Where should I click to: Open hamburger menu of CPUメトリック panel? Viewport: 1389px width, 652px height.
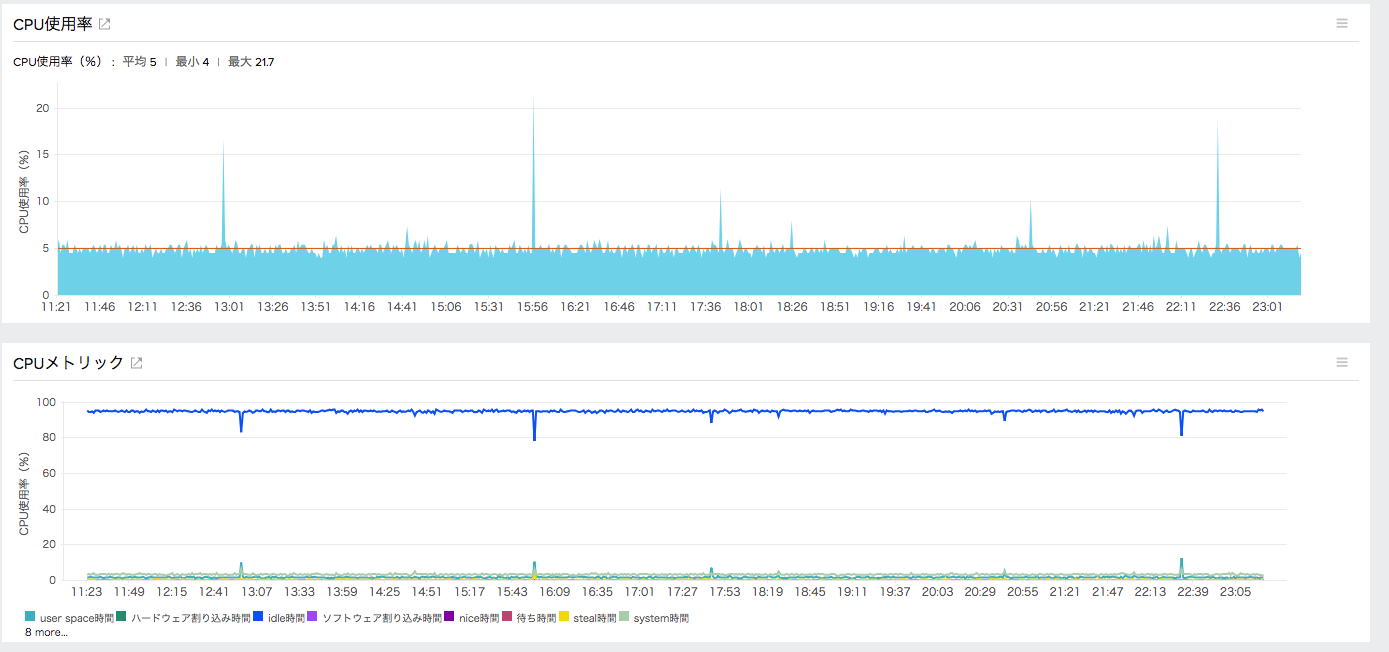point(1342,362)
